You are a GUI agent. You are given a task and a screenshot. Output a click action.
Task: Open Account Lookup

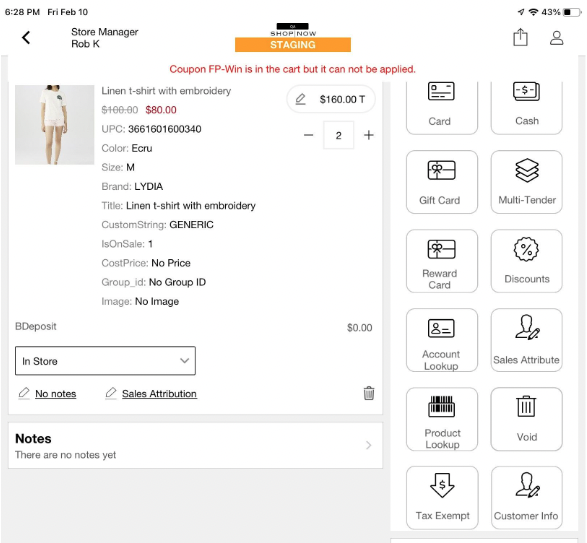(442, 340)
